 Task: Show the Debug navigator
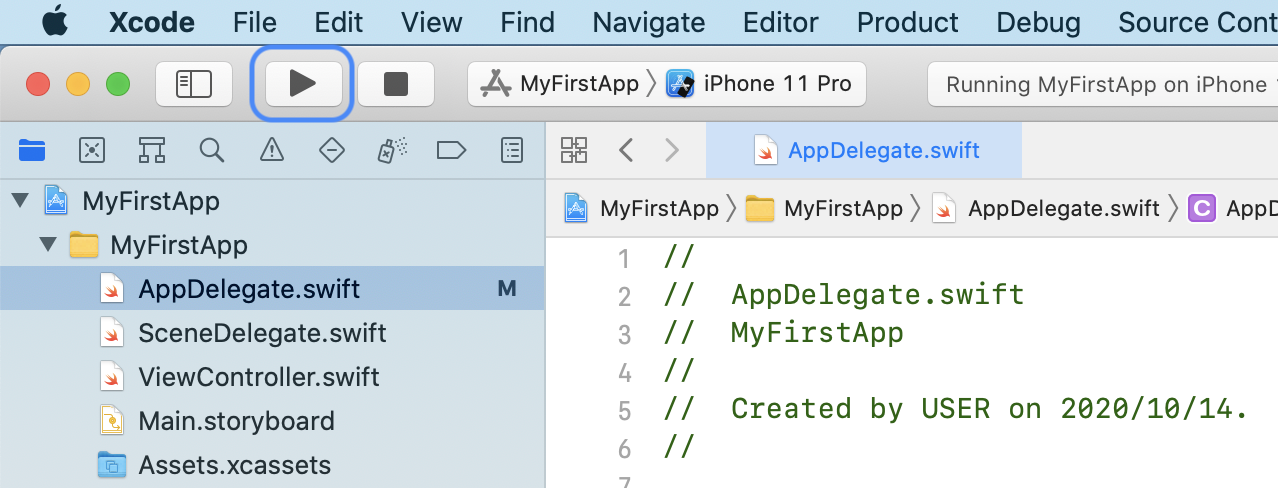coord(391,151)
